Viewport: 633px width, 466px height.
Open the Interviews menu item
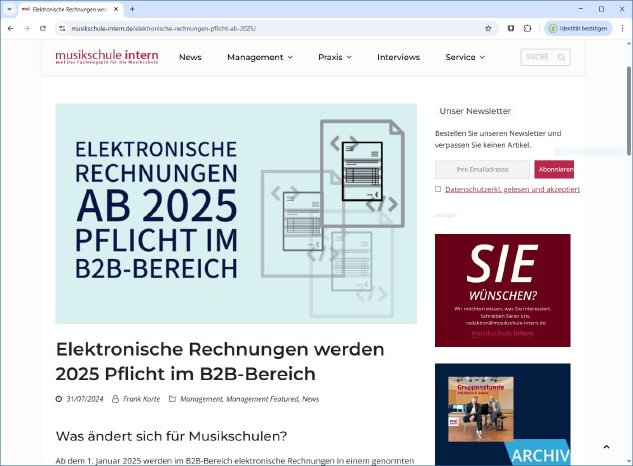pos(398,58)
